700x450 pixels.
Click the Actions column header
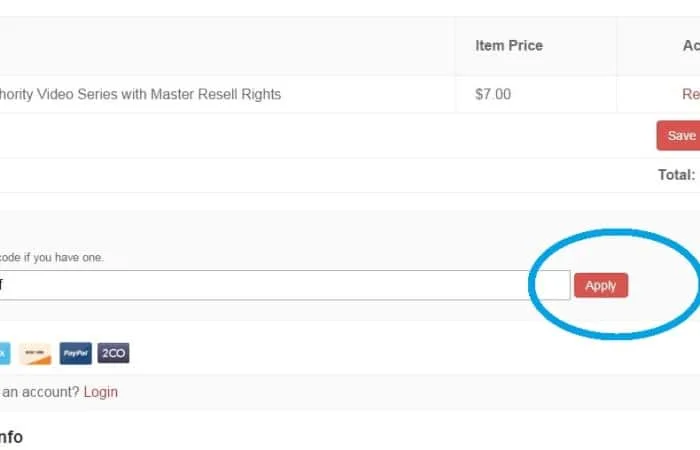(x=691, y=46)
